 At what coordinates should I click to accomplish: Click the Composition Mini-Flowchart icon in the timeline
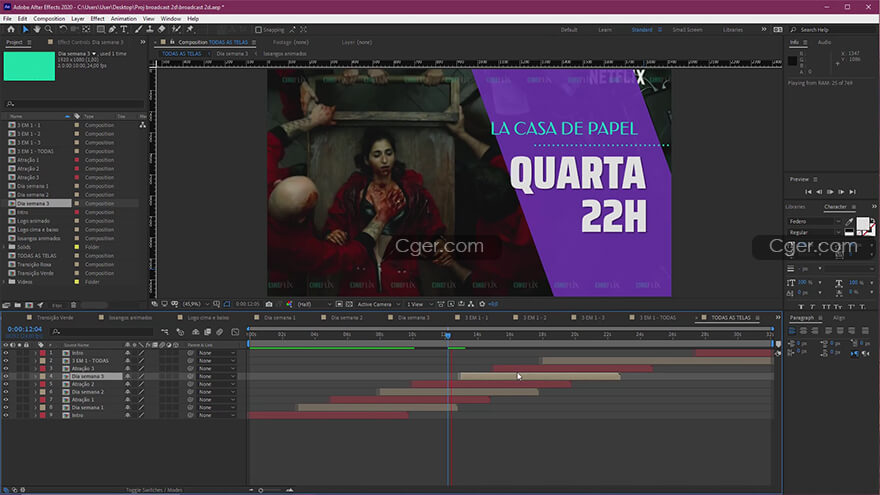pos(164,332)
